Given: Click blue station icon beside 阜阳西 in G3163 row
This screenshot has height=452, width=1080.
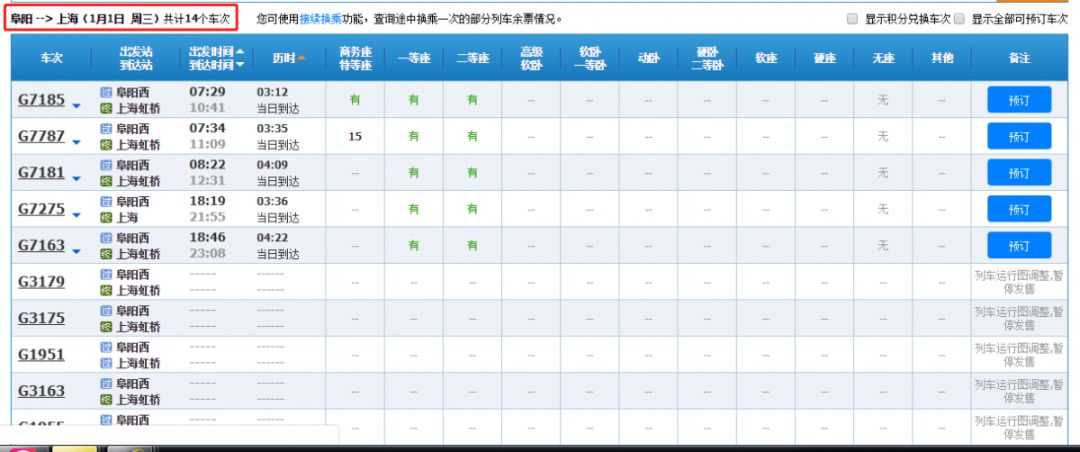Looking at the screenshot, I should pos(105,384).
